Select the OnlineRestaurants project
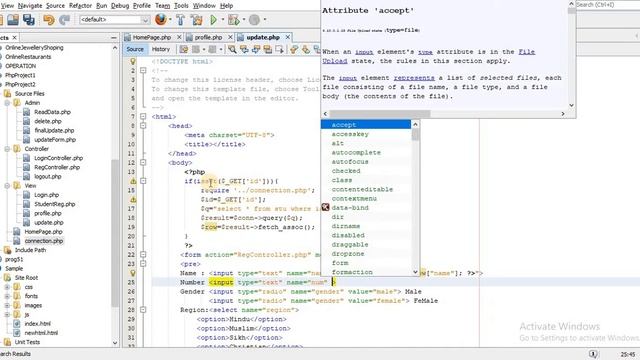 (28, 57)
